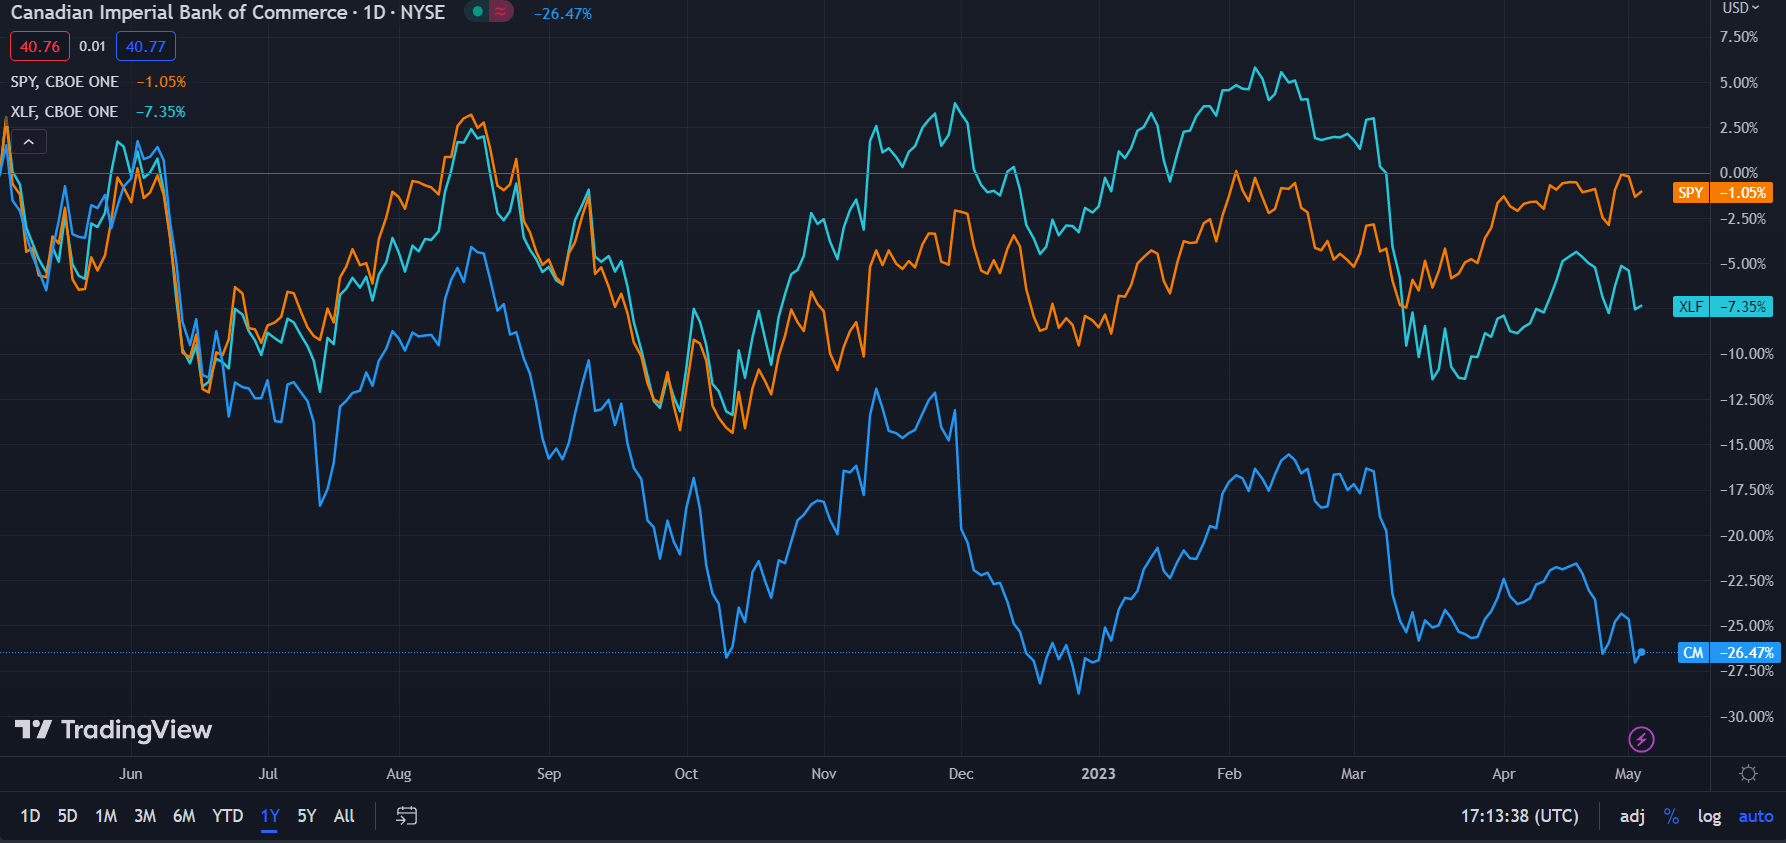Select the All time range

pyautogui.click(x=344, y=816)
